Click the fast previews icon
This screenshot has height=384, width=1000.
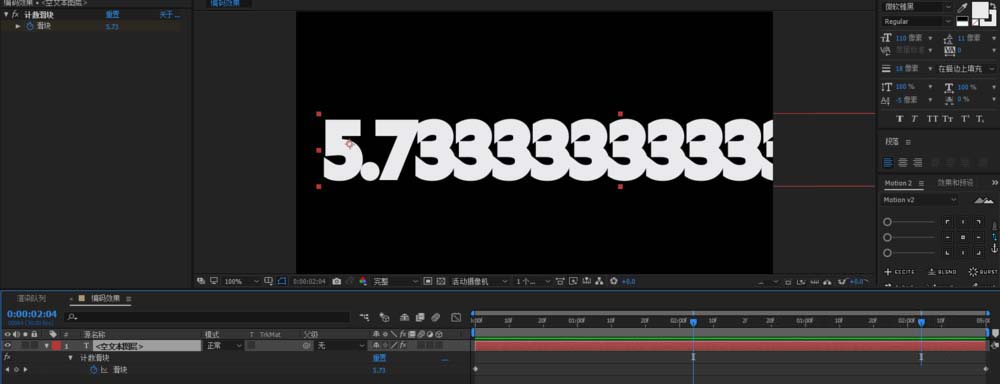tap(573, 281)
